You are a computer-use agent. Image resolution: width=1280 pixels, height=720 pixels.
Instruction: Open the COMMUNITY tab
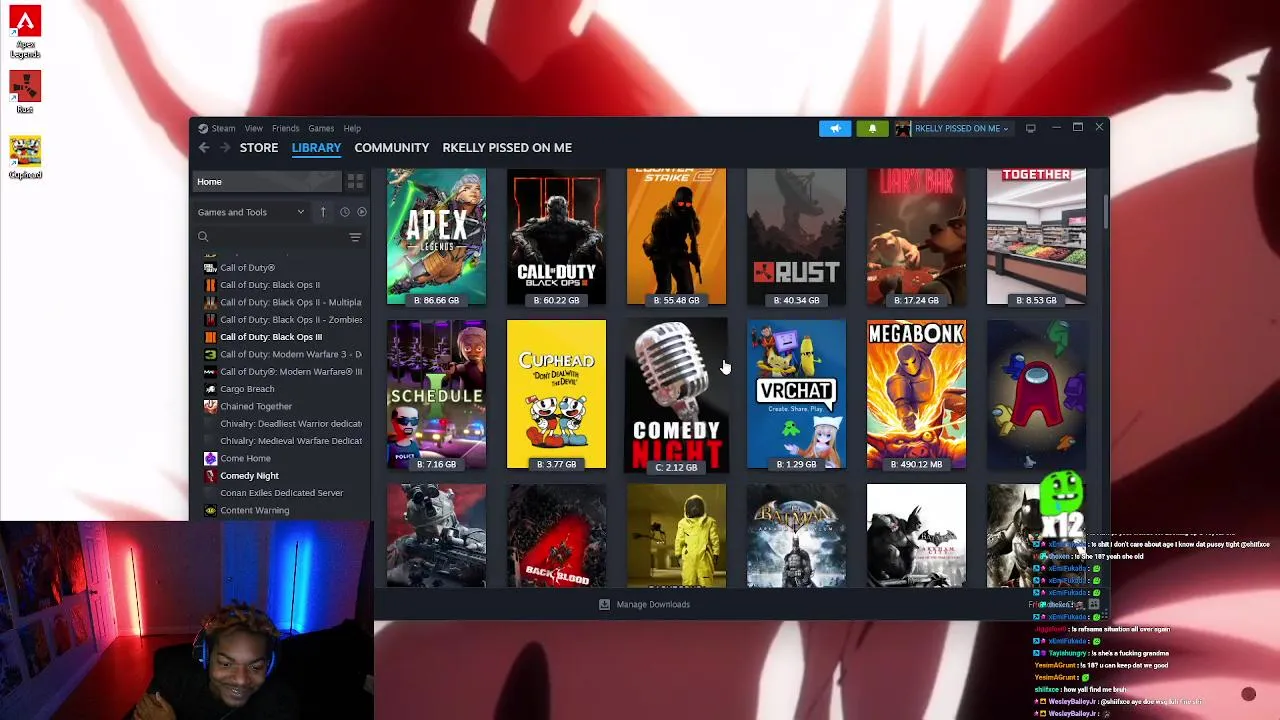pos(391,148)
